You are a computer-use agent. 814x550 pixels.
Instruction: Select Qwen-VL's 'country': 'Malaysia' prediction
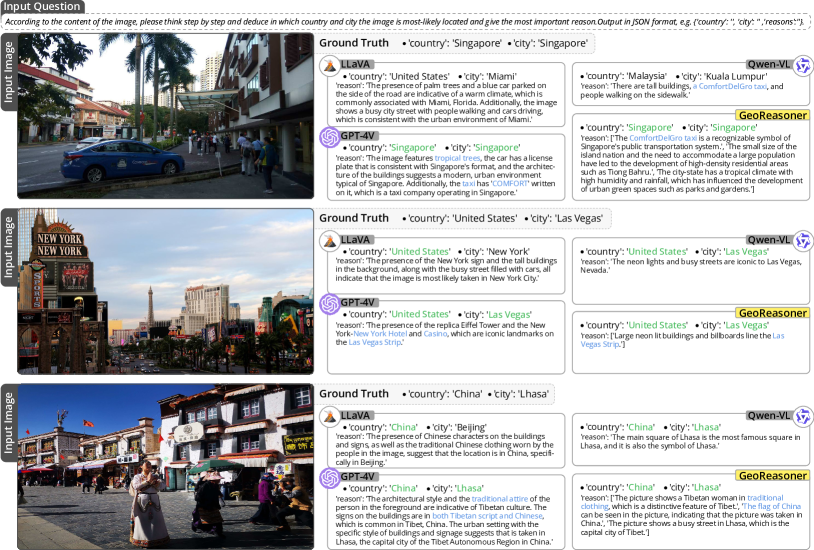pos(623,76)
